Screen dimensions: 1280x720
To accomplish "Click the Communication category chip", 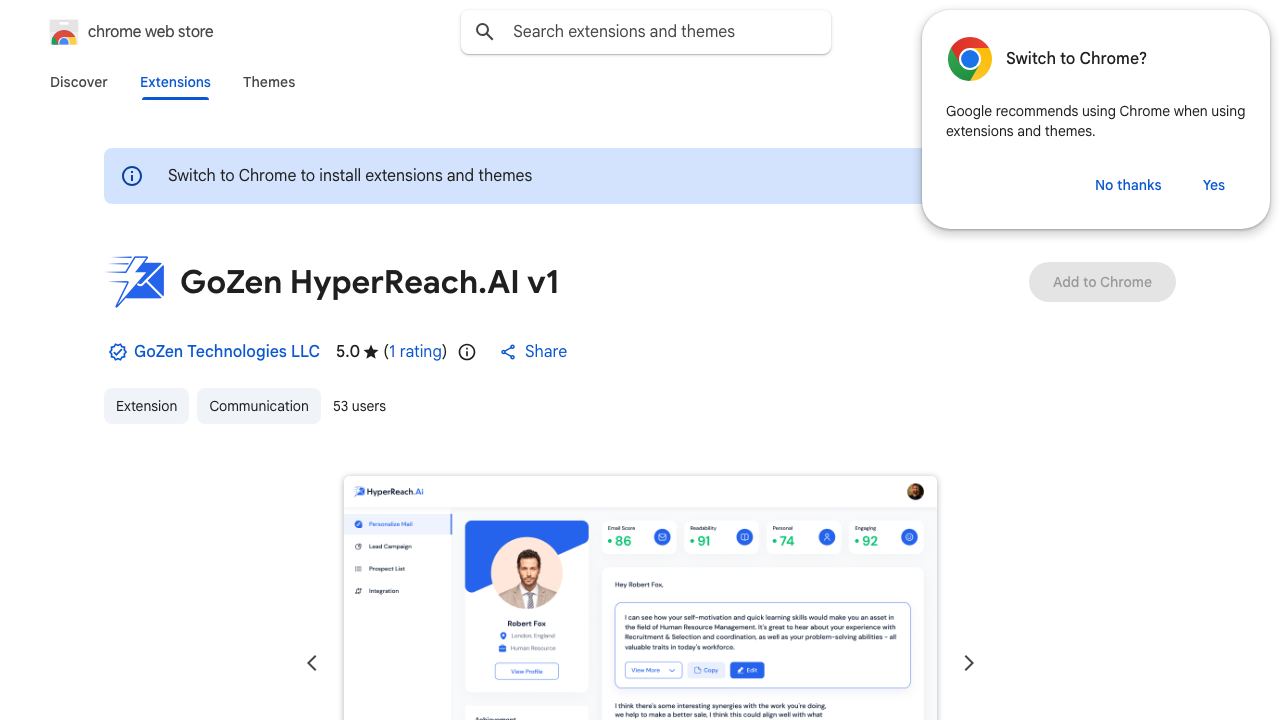I will point(259,406).
